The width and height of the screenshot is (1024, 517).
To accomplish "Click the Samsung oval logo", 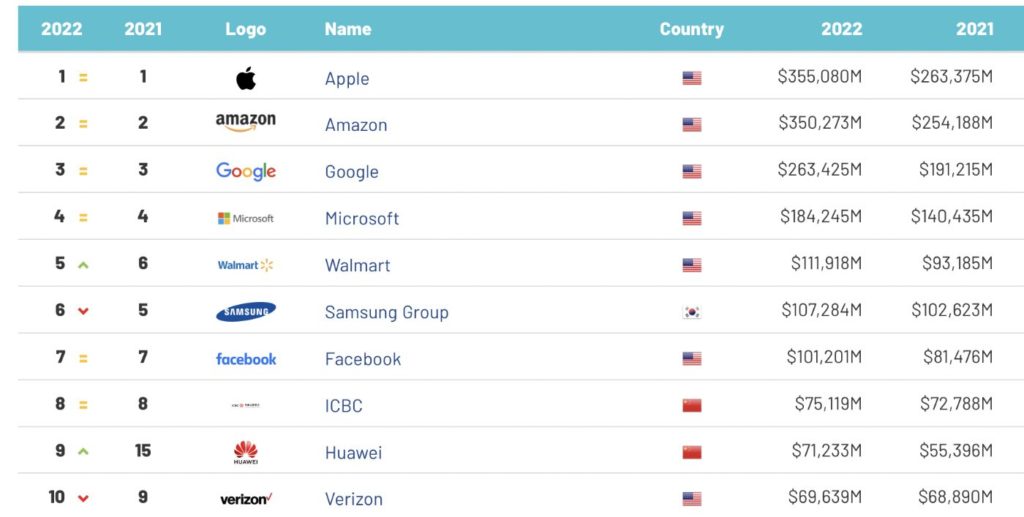I will pos(246,312).
